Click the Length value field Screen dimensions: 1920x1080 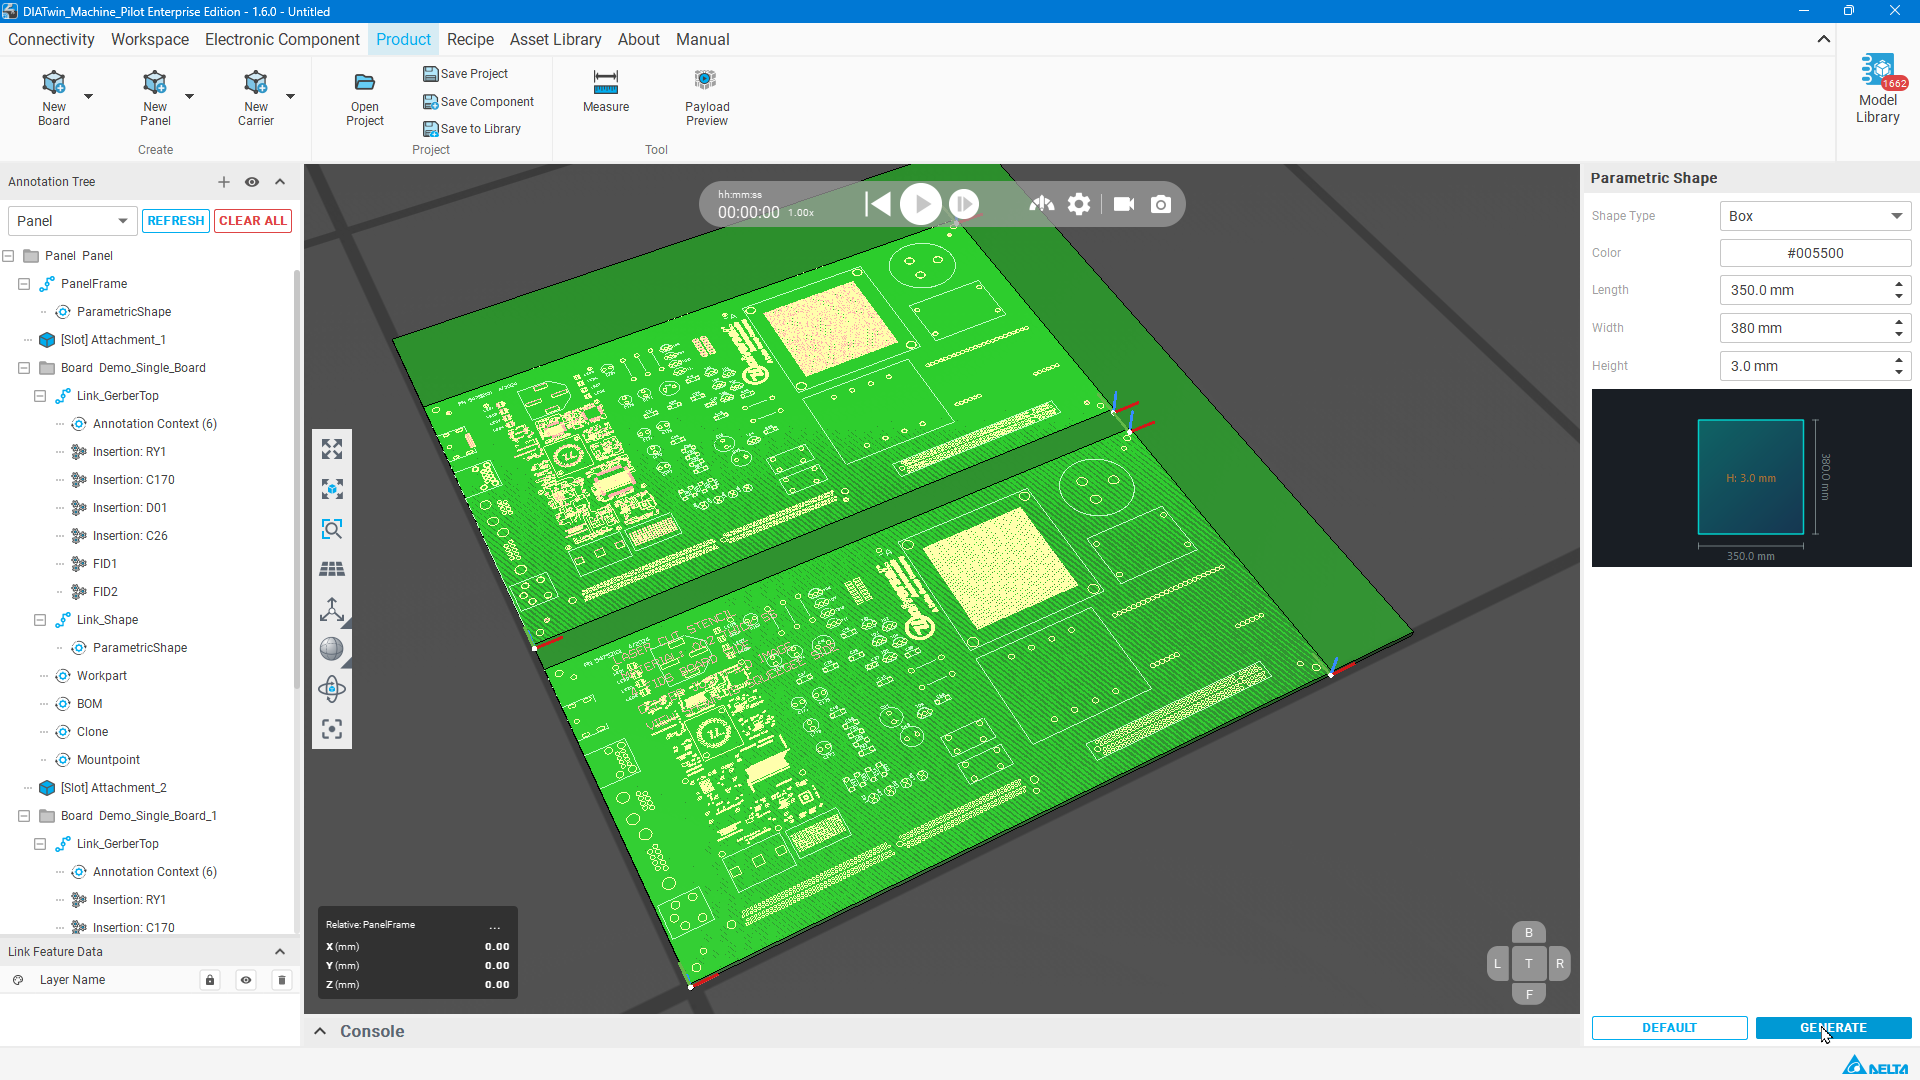(1815, 290)
